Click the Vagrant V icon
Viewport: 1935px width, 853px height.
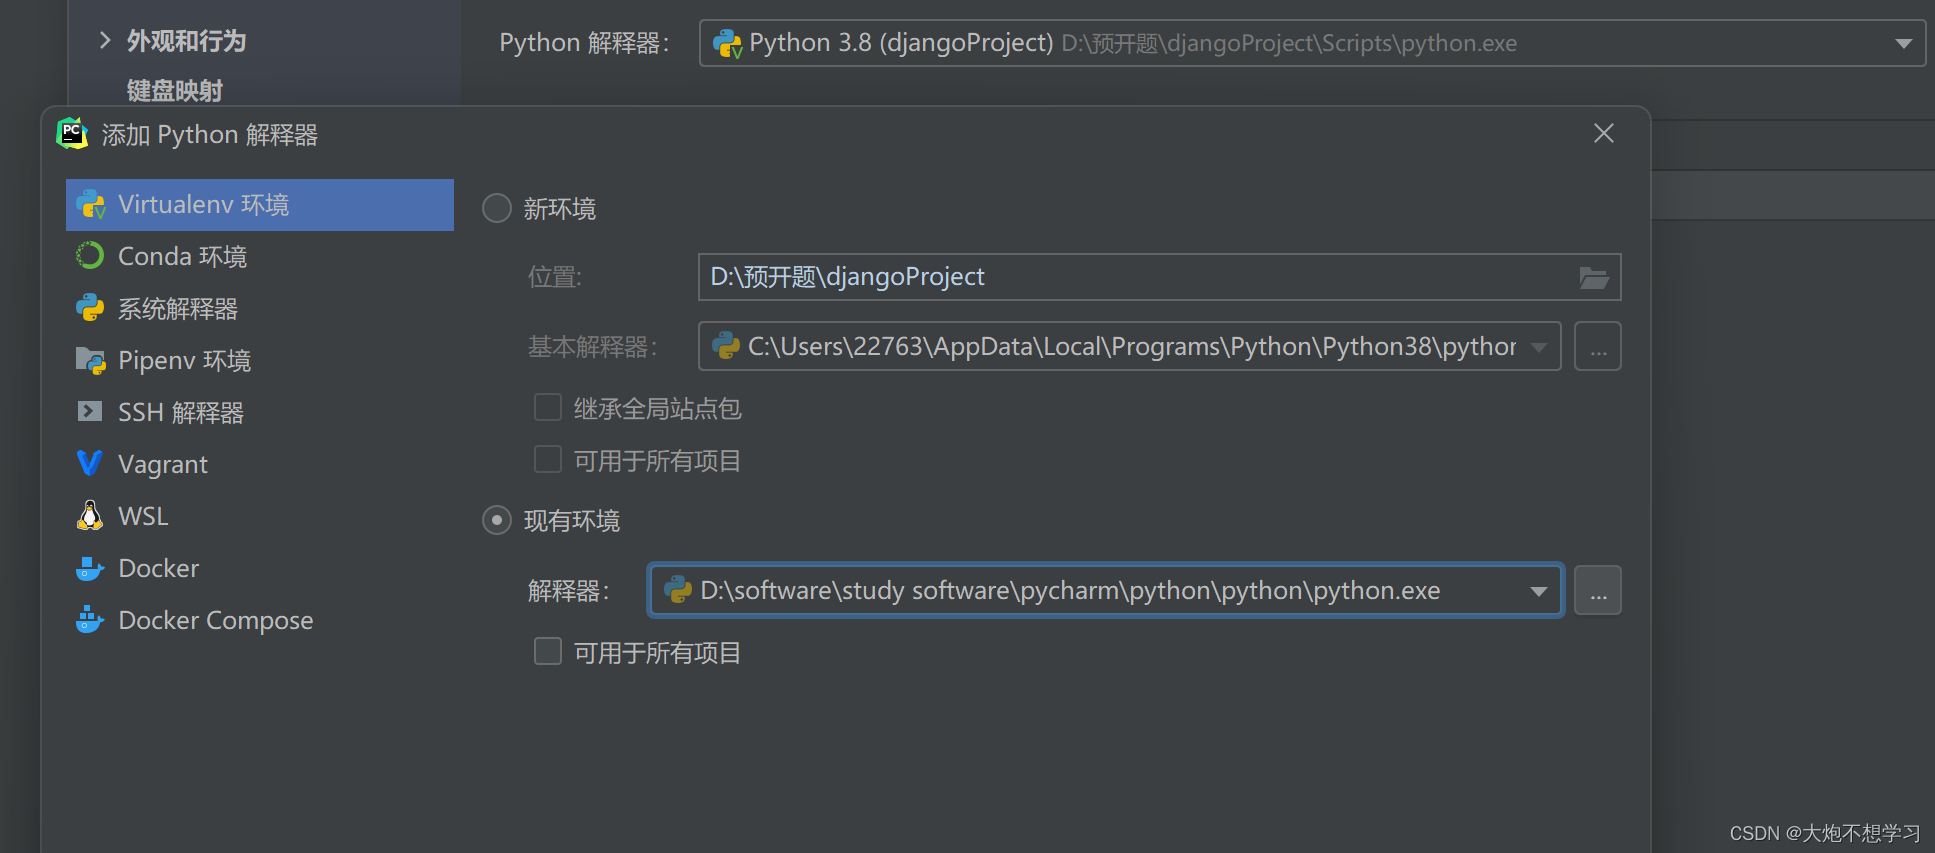(x=90, y=463)
